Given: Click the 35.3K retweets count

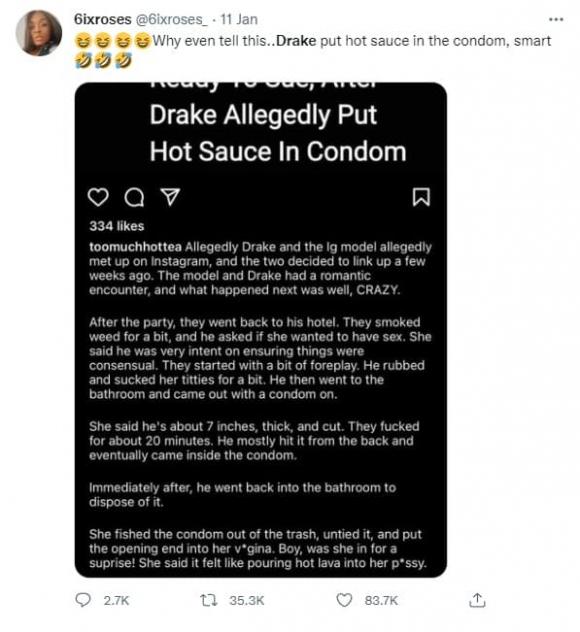Looking at the screenshot, I should (247, 601).
